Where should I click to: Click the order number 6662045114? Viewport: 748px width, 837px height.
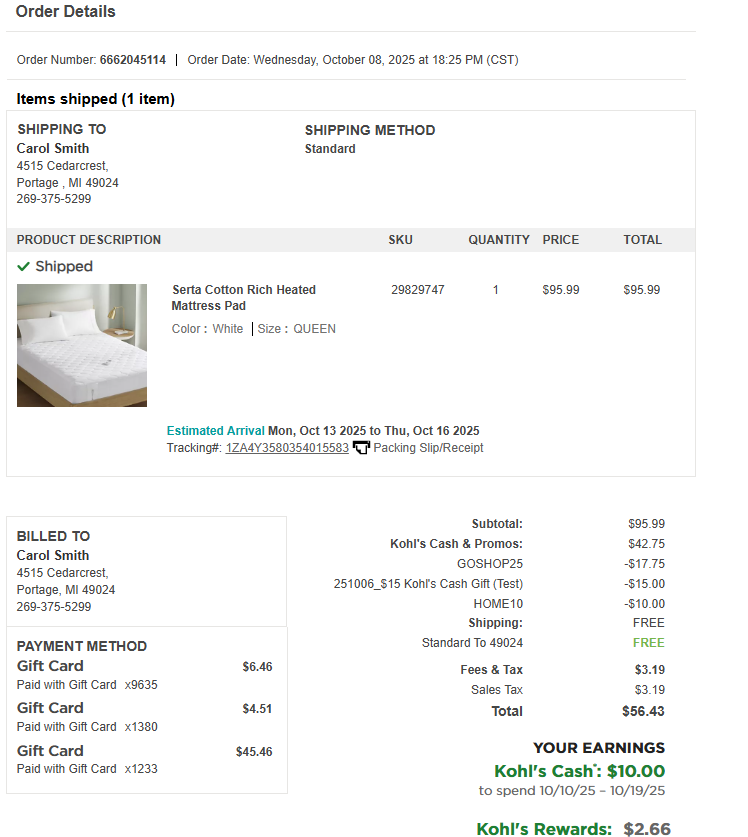(133, 60)
